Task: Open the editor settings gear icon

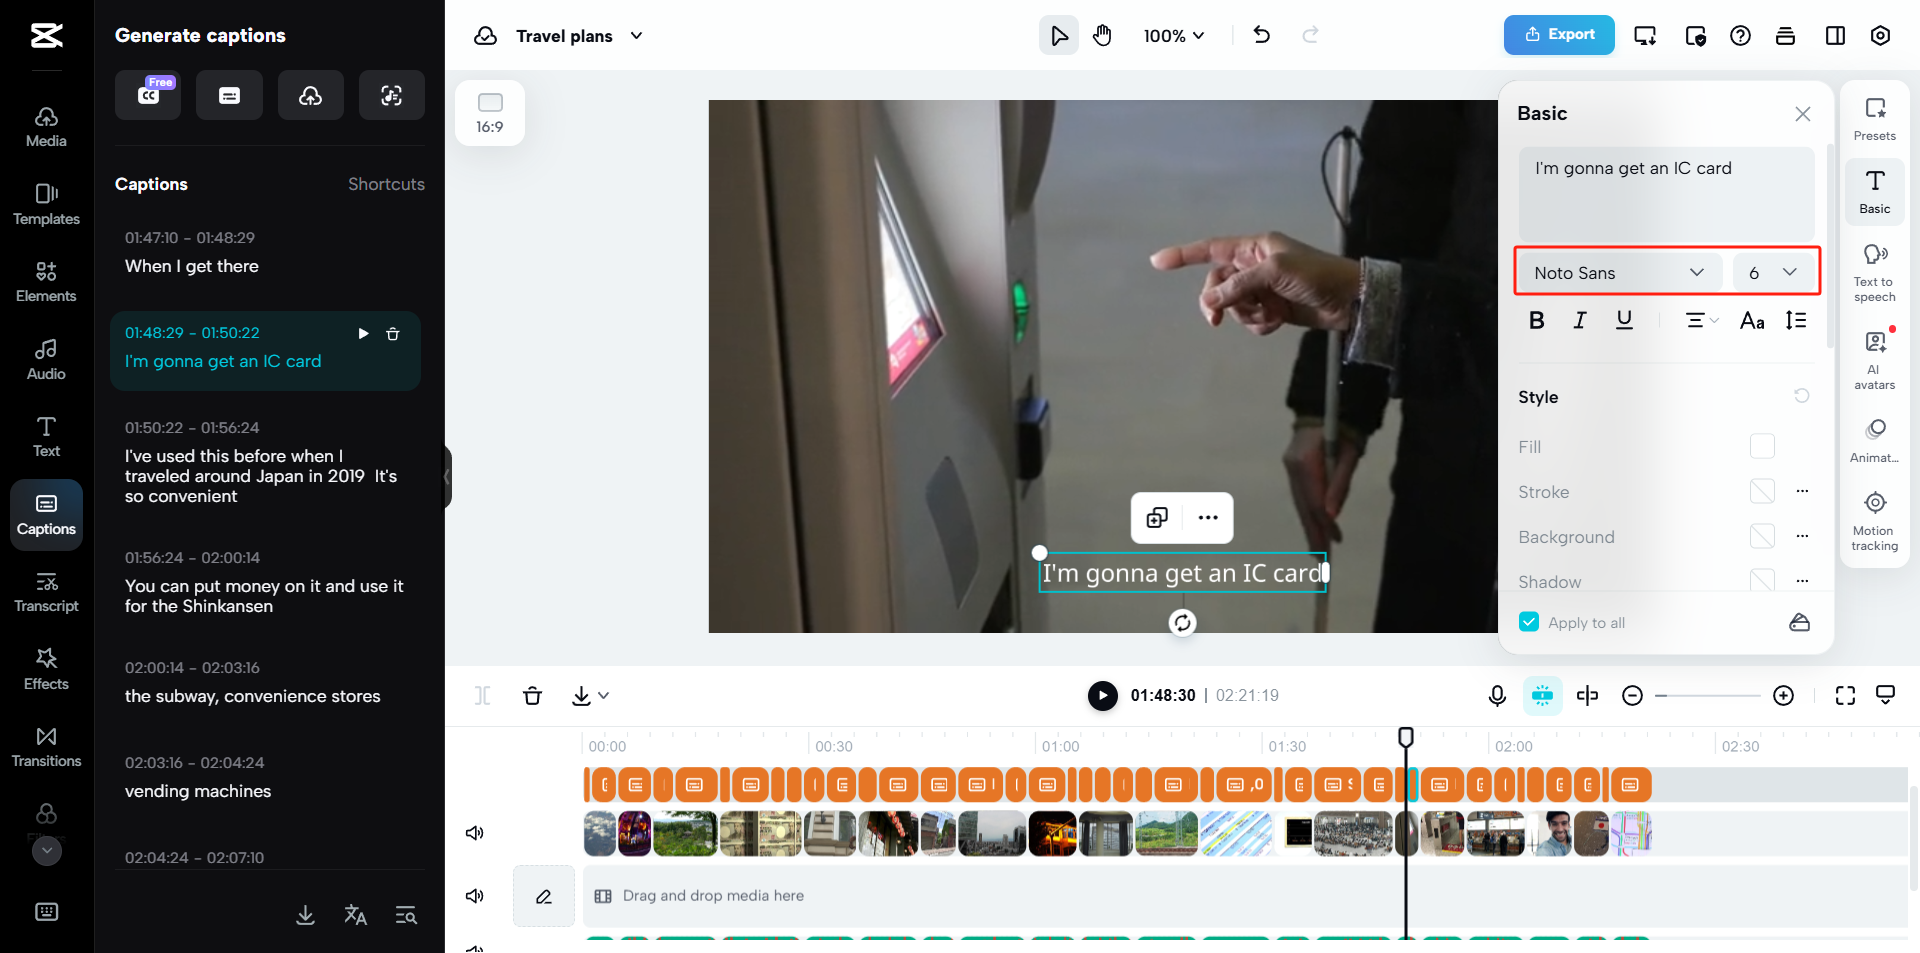Action: (x=1880, y=36)
